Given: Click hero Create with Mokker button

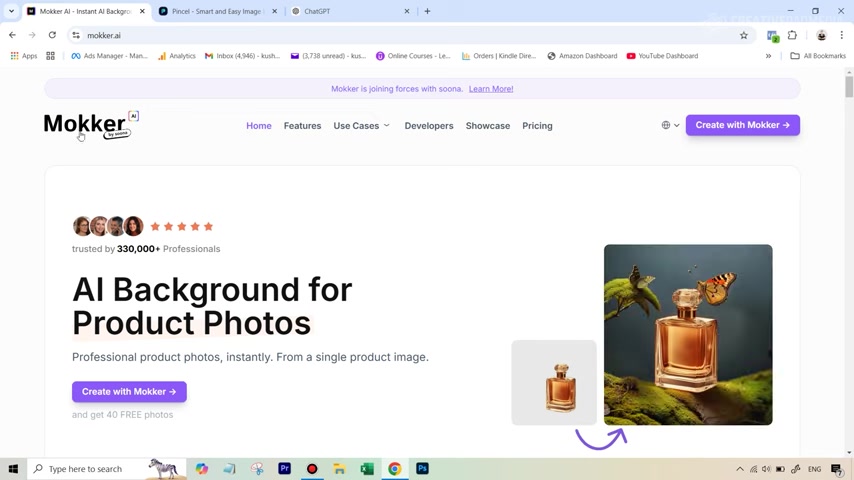Looking at the screenshot, I should (x=129, y=392).
